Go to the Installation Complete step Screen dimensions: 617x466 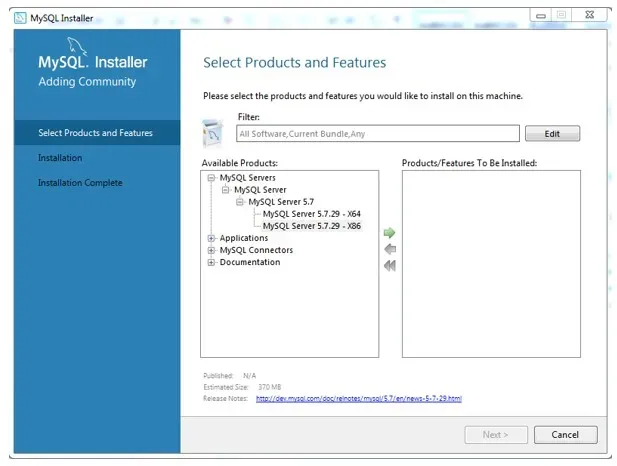pyautogui.click(x=80, y=183)
